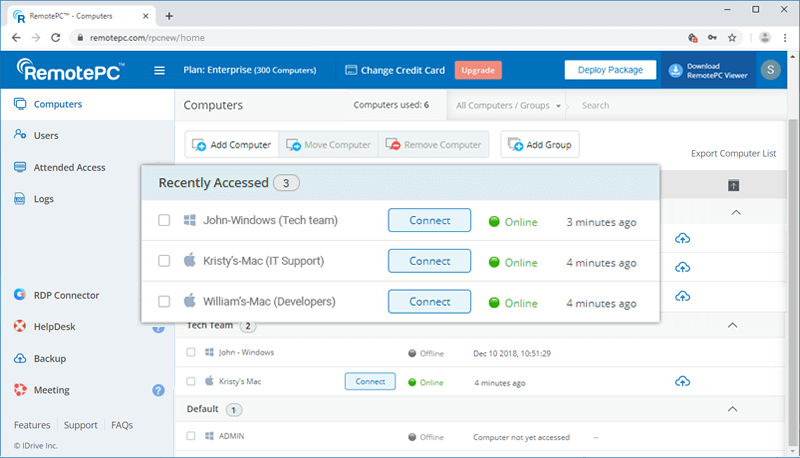Tick the checkbox for Kristy's Mac in Tech Team
Screen dimensions: 800x458
[x=191, y=381]
